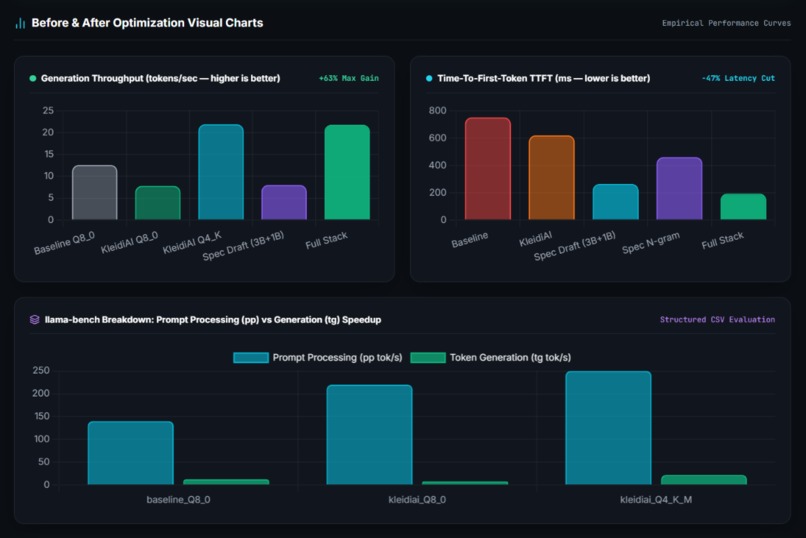This screenshot has width=806, height=538.
Task: Click the blue Prompt Processing legend swatch
Action: 251,358
